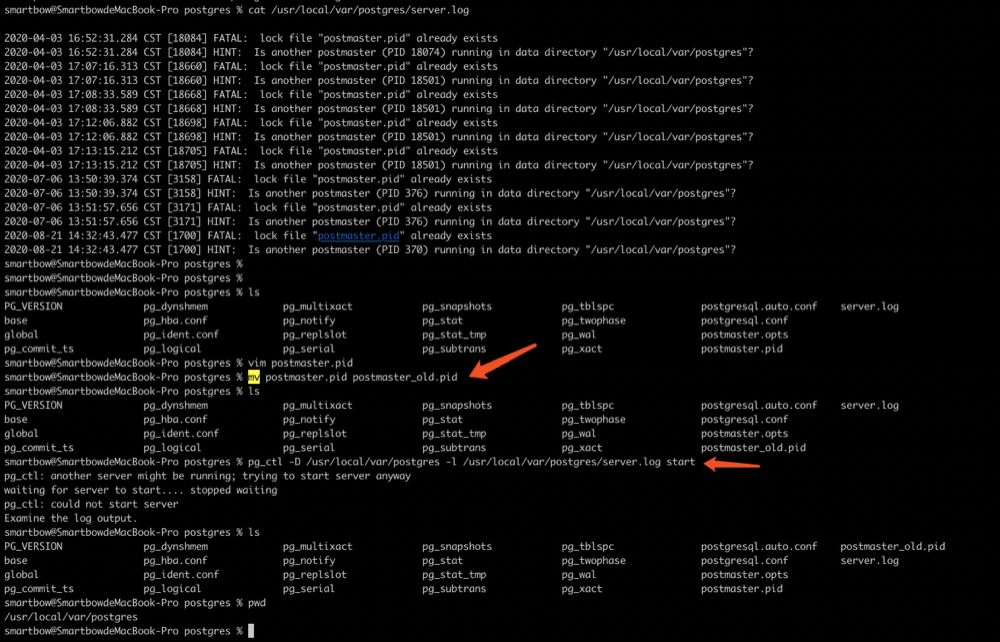Click server.log listed in the row starting with base
The image size is (1000, 642).
[x=869, y=561]
